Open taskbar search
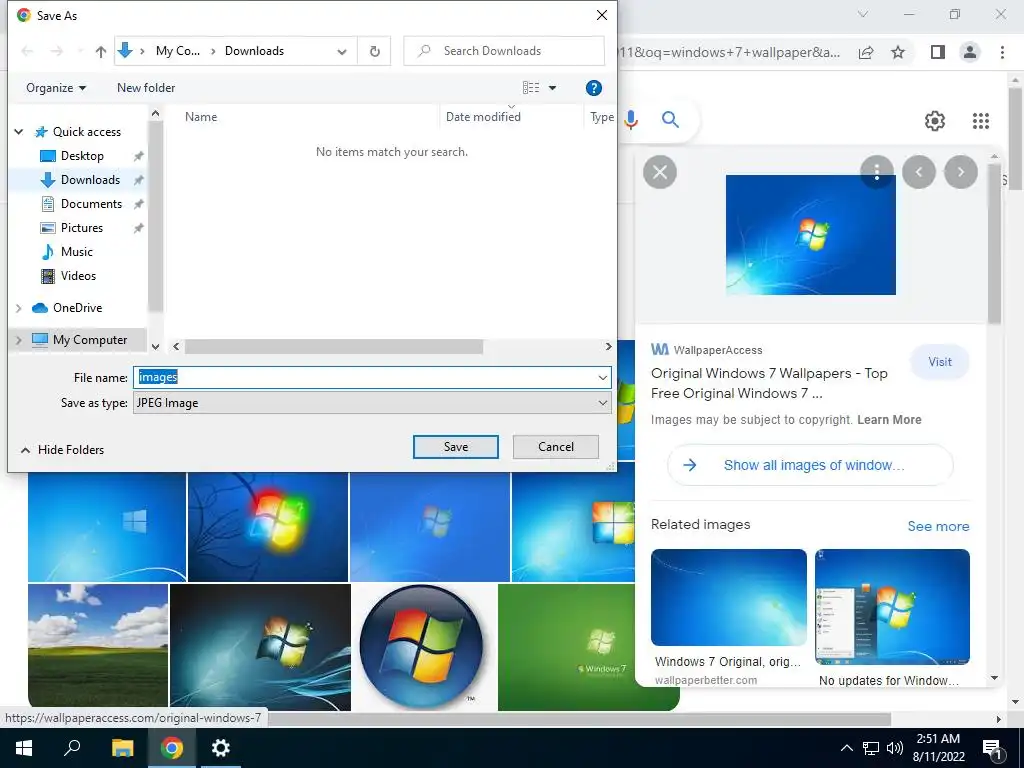The image size is (1024, 768). [72, 748]
